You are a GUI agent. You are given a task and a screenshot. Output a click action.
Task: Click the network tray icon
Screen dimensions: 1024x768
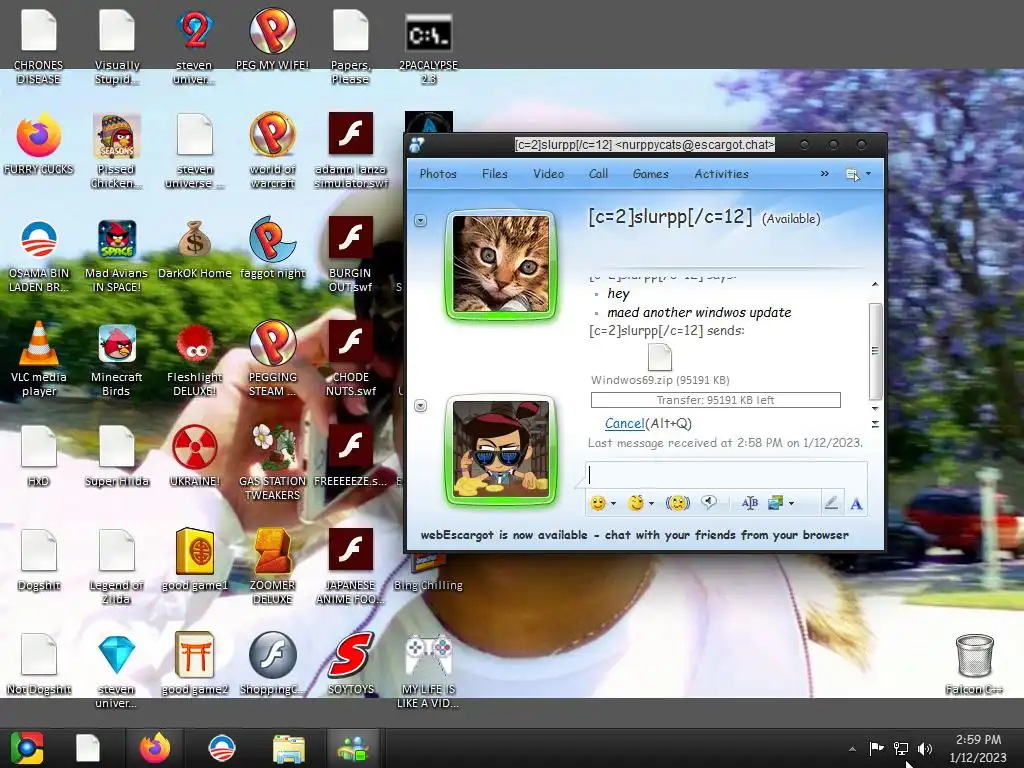coord(901,748)
